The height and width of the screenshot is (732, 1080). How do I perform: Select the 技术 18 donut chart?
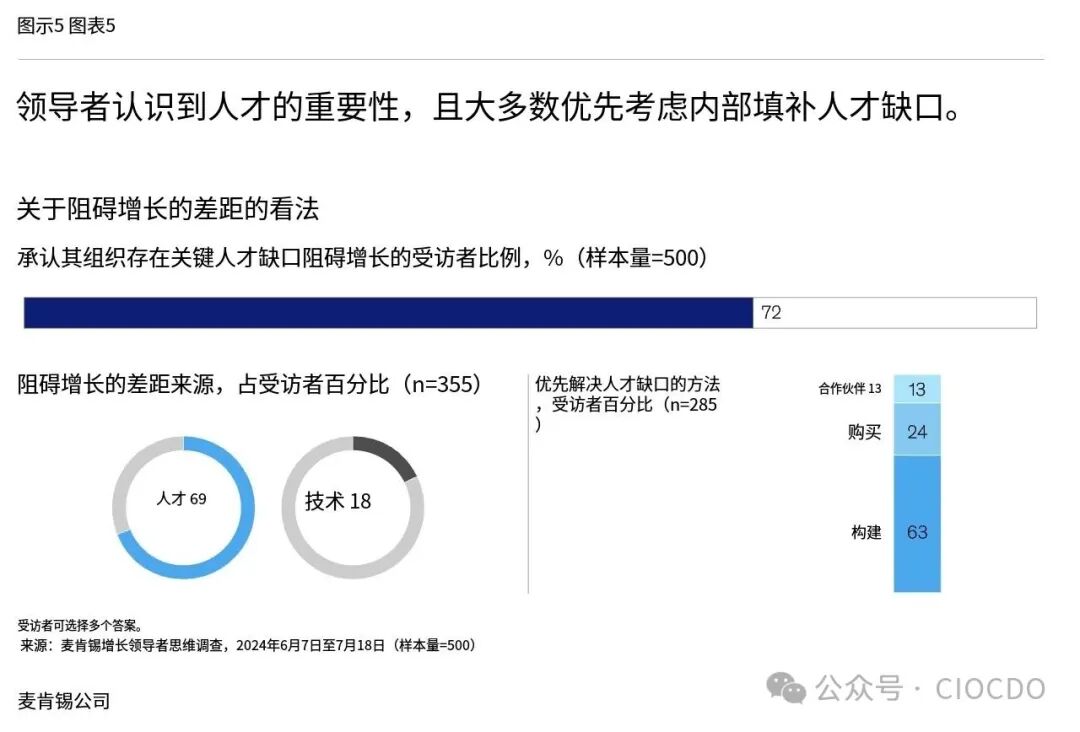tap(352, 507)
